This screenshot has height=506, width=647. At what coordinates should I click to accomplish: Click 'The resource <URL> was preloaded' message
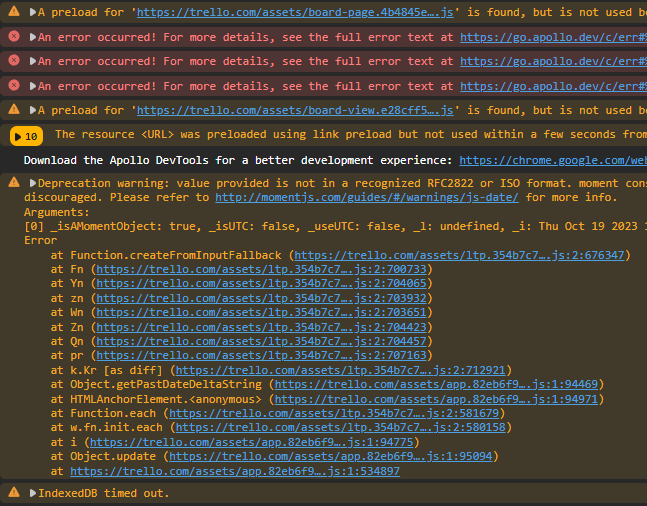[351, 134]
